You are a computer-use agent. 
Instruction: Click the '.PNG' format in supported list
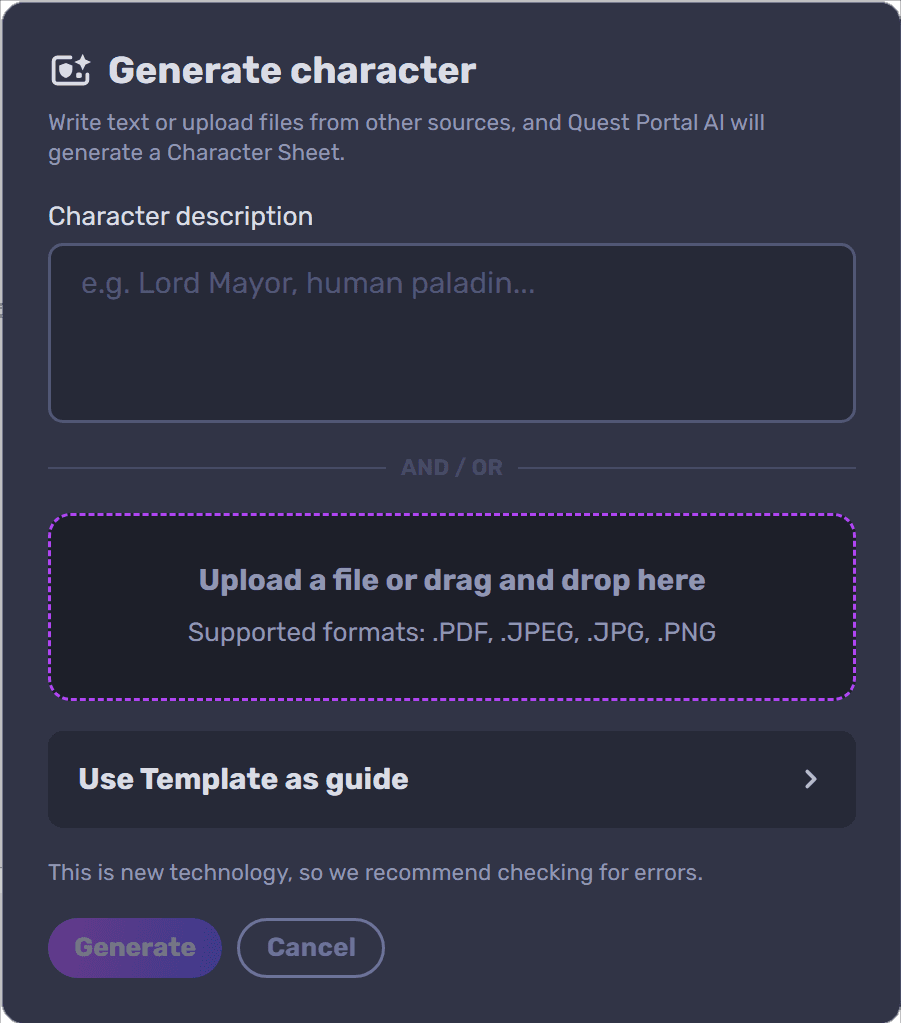(686, 632)
